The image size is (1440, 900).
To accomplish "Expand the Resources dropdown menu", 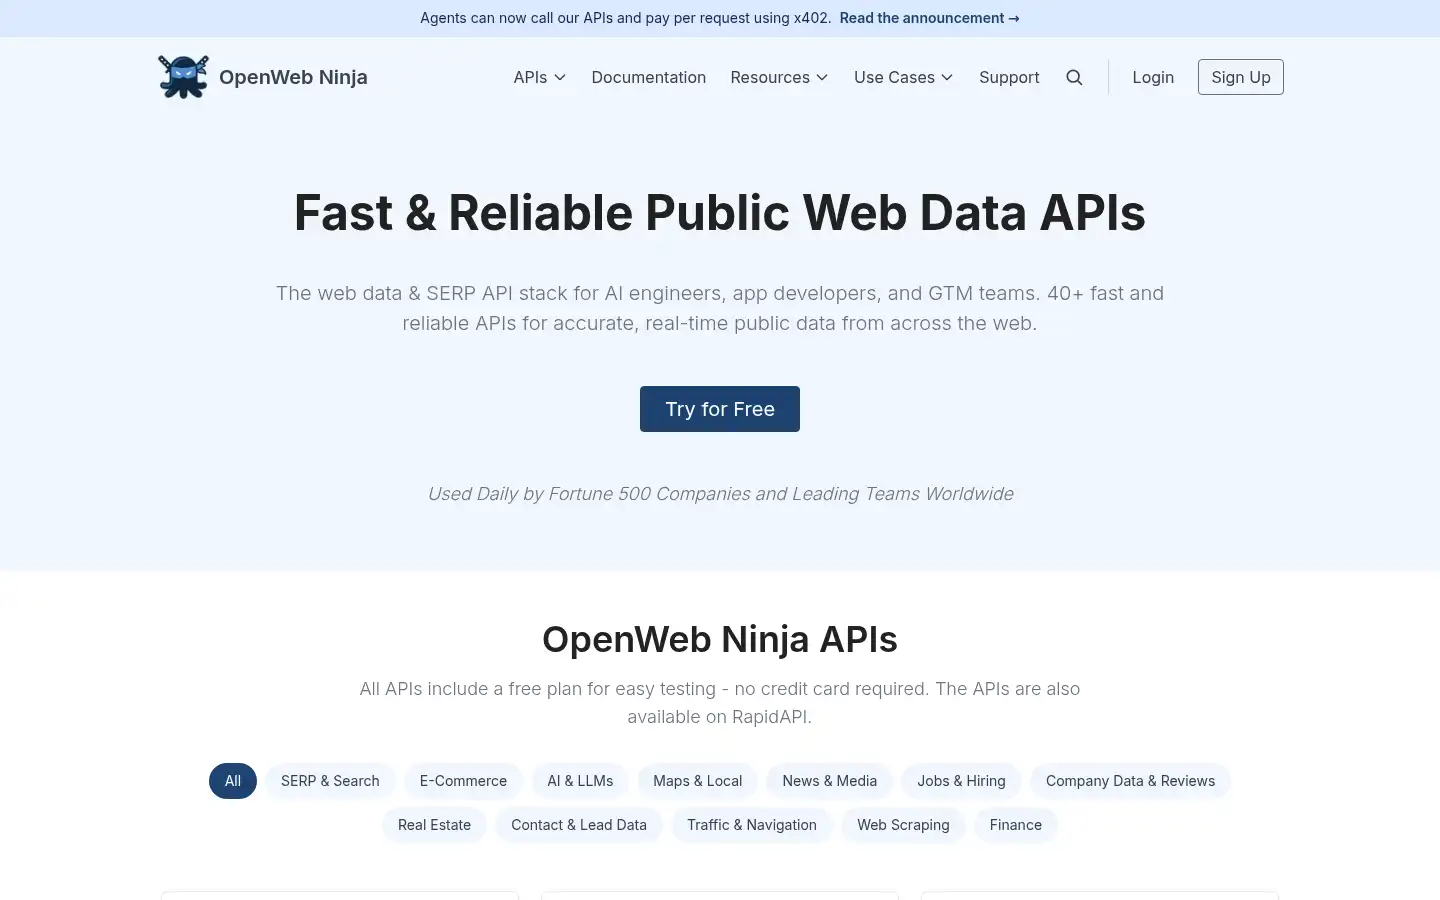I will [779, 77].
